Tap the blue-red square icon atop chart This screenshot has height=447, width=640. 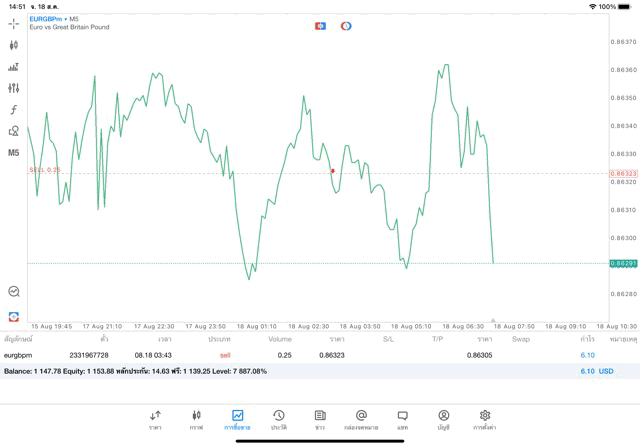[320, 26]
